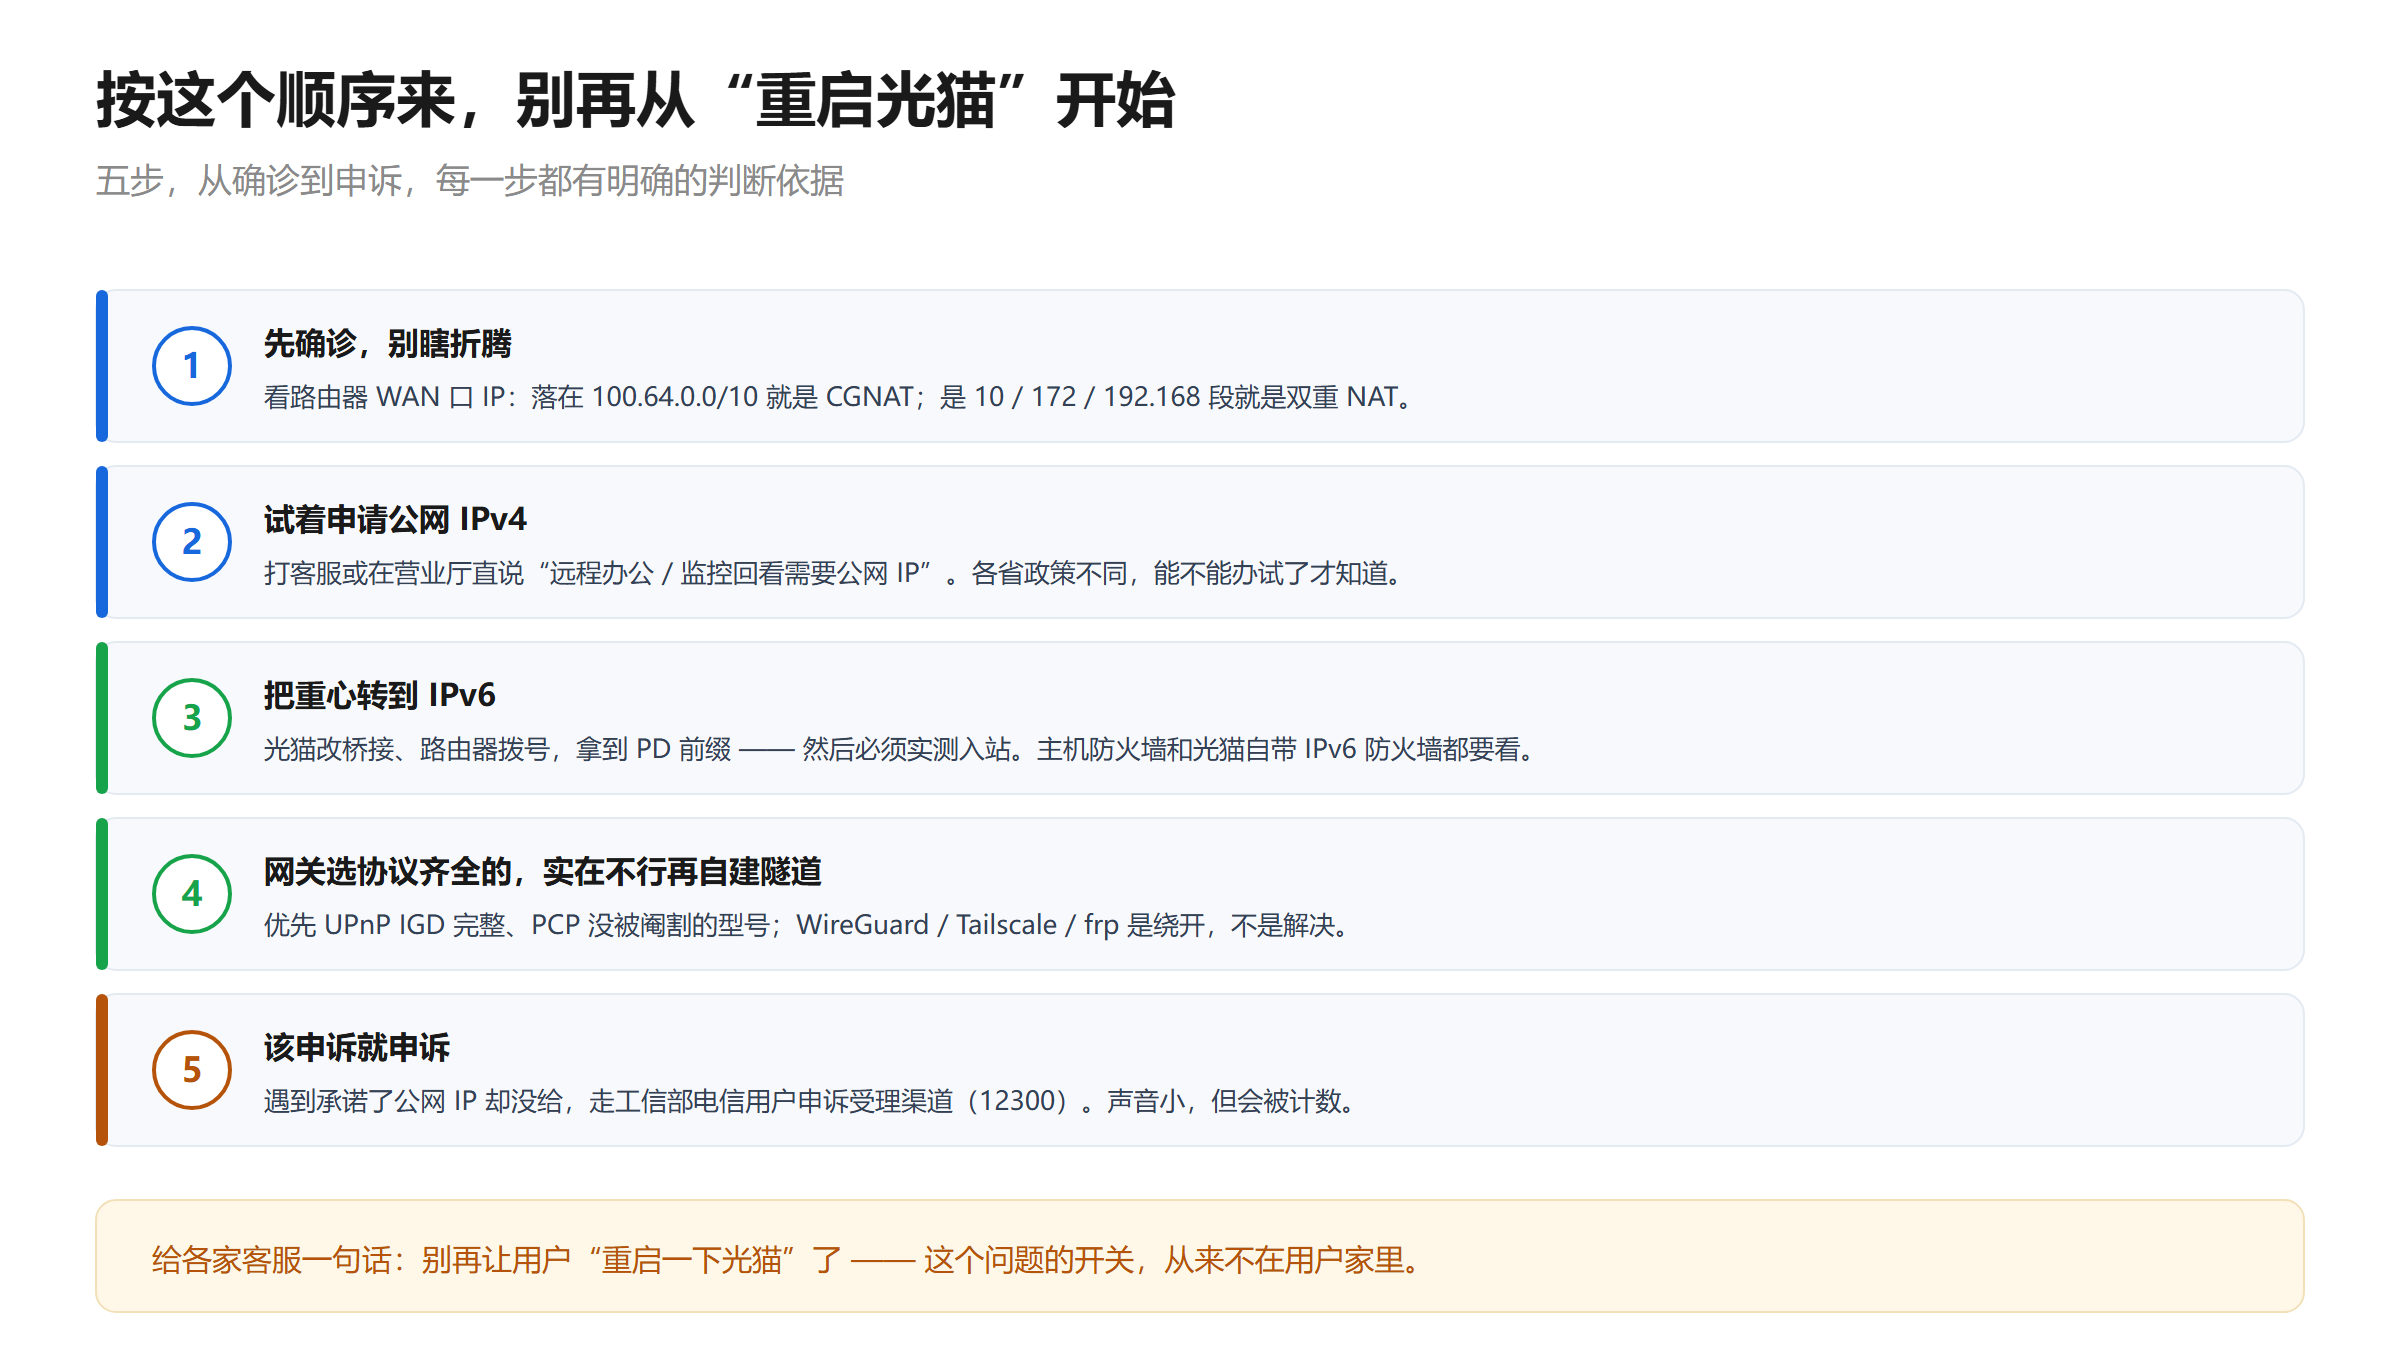Click the footer note 给各家客服一句话
Image resolution: width=2400 pixels, height=1350 pixels.
788,1260
